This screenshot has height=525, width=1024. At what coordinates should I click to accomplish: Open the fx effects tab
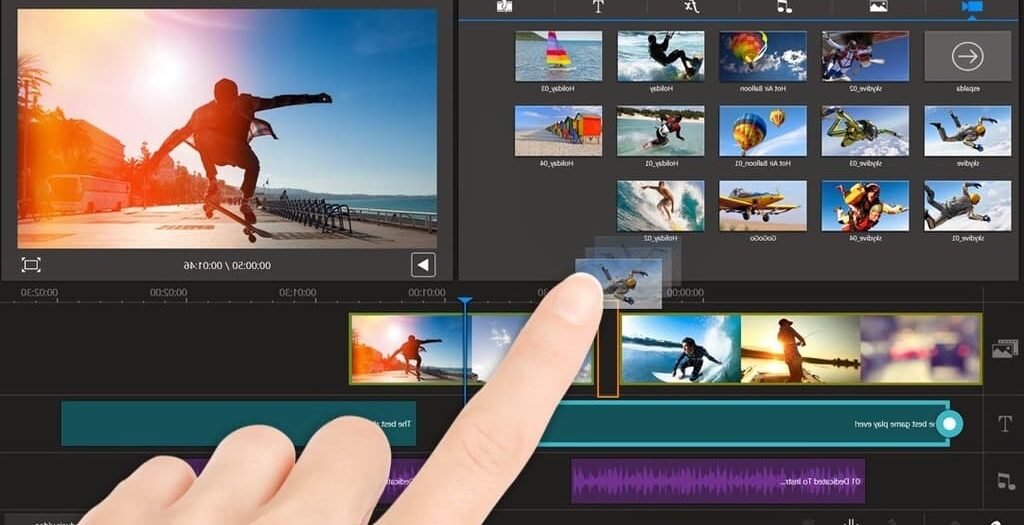tap(691, 7)
